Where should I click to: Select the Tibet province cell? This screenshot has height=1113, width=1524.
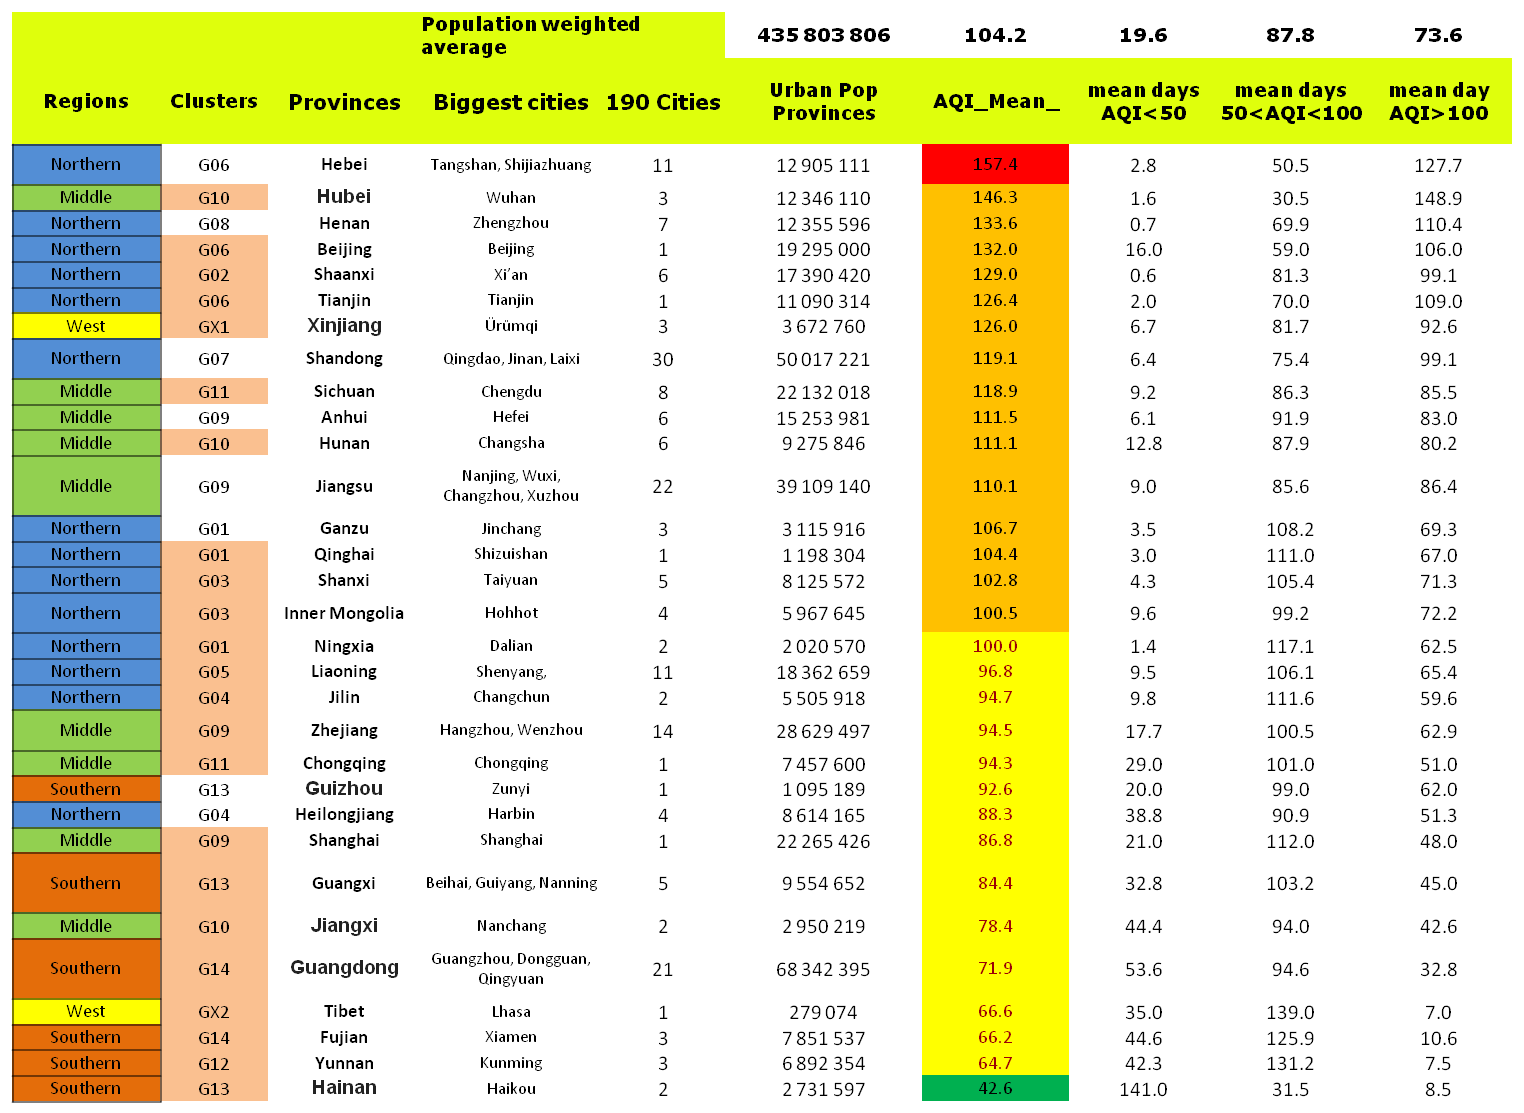tap(344, 1011)
